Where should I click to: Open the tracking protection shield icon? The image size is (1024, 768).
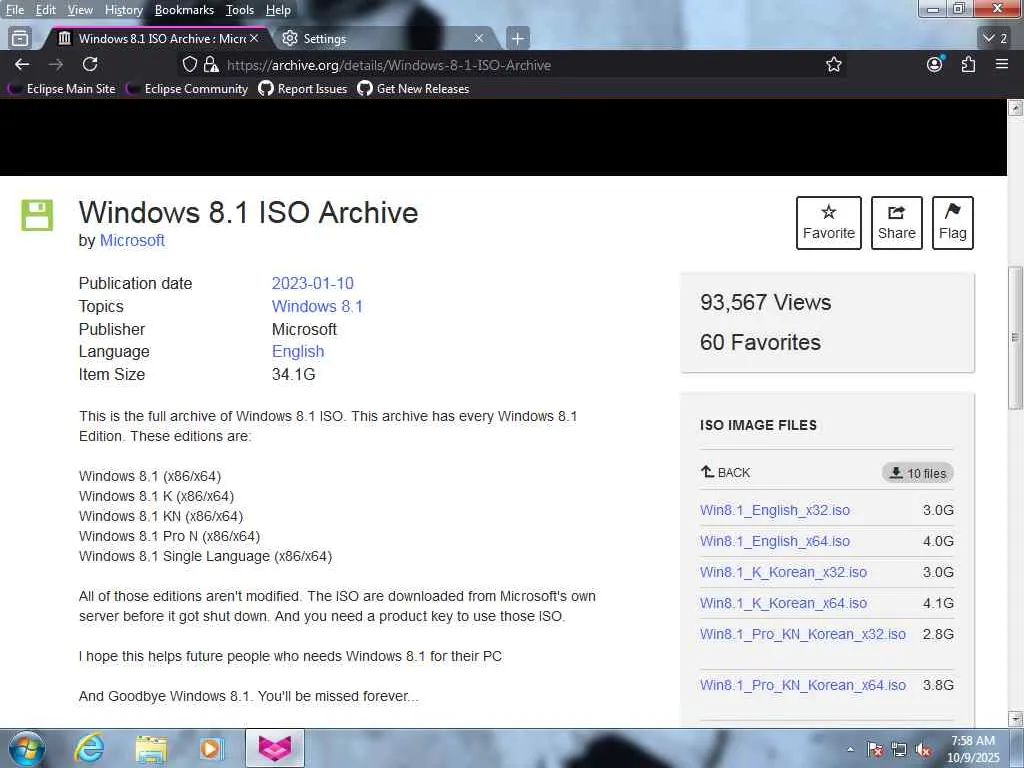(189, 64)
